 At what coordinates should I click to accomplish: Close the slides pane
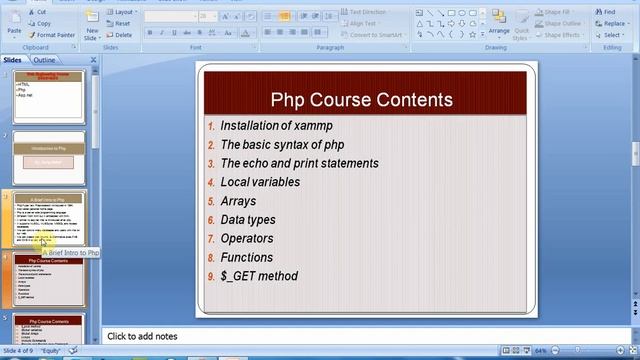point(93,60)
